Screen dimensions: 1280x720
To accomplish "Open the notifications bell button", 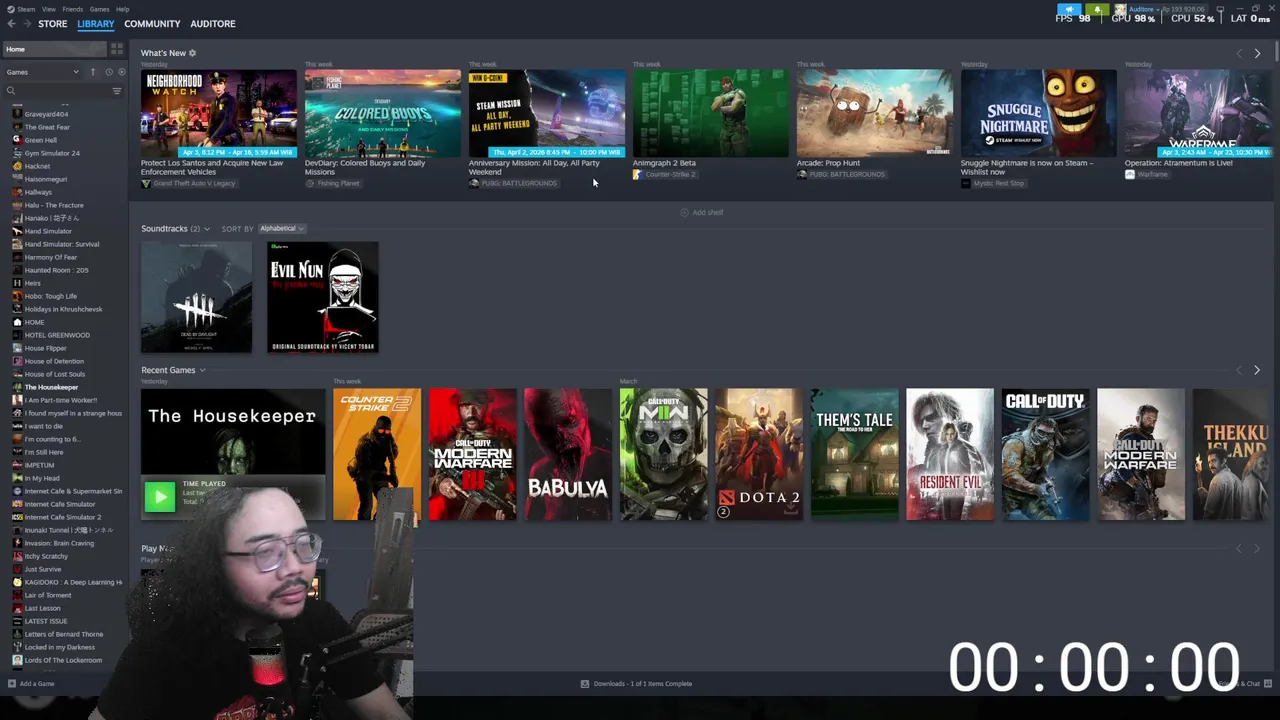I will 1098,9.
